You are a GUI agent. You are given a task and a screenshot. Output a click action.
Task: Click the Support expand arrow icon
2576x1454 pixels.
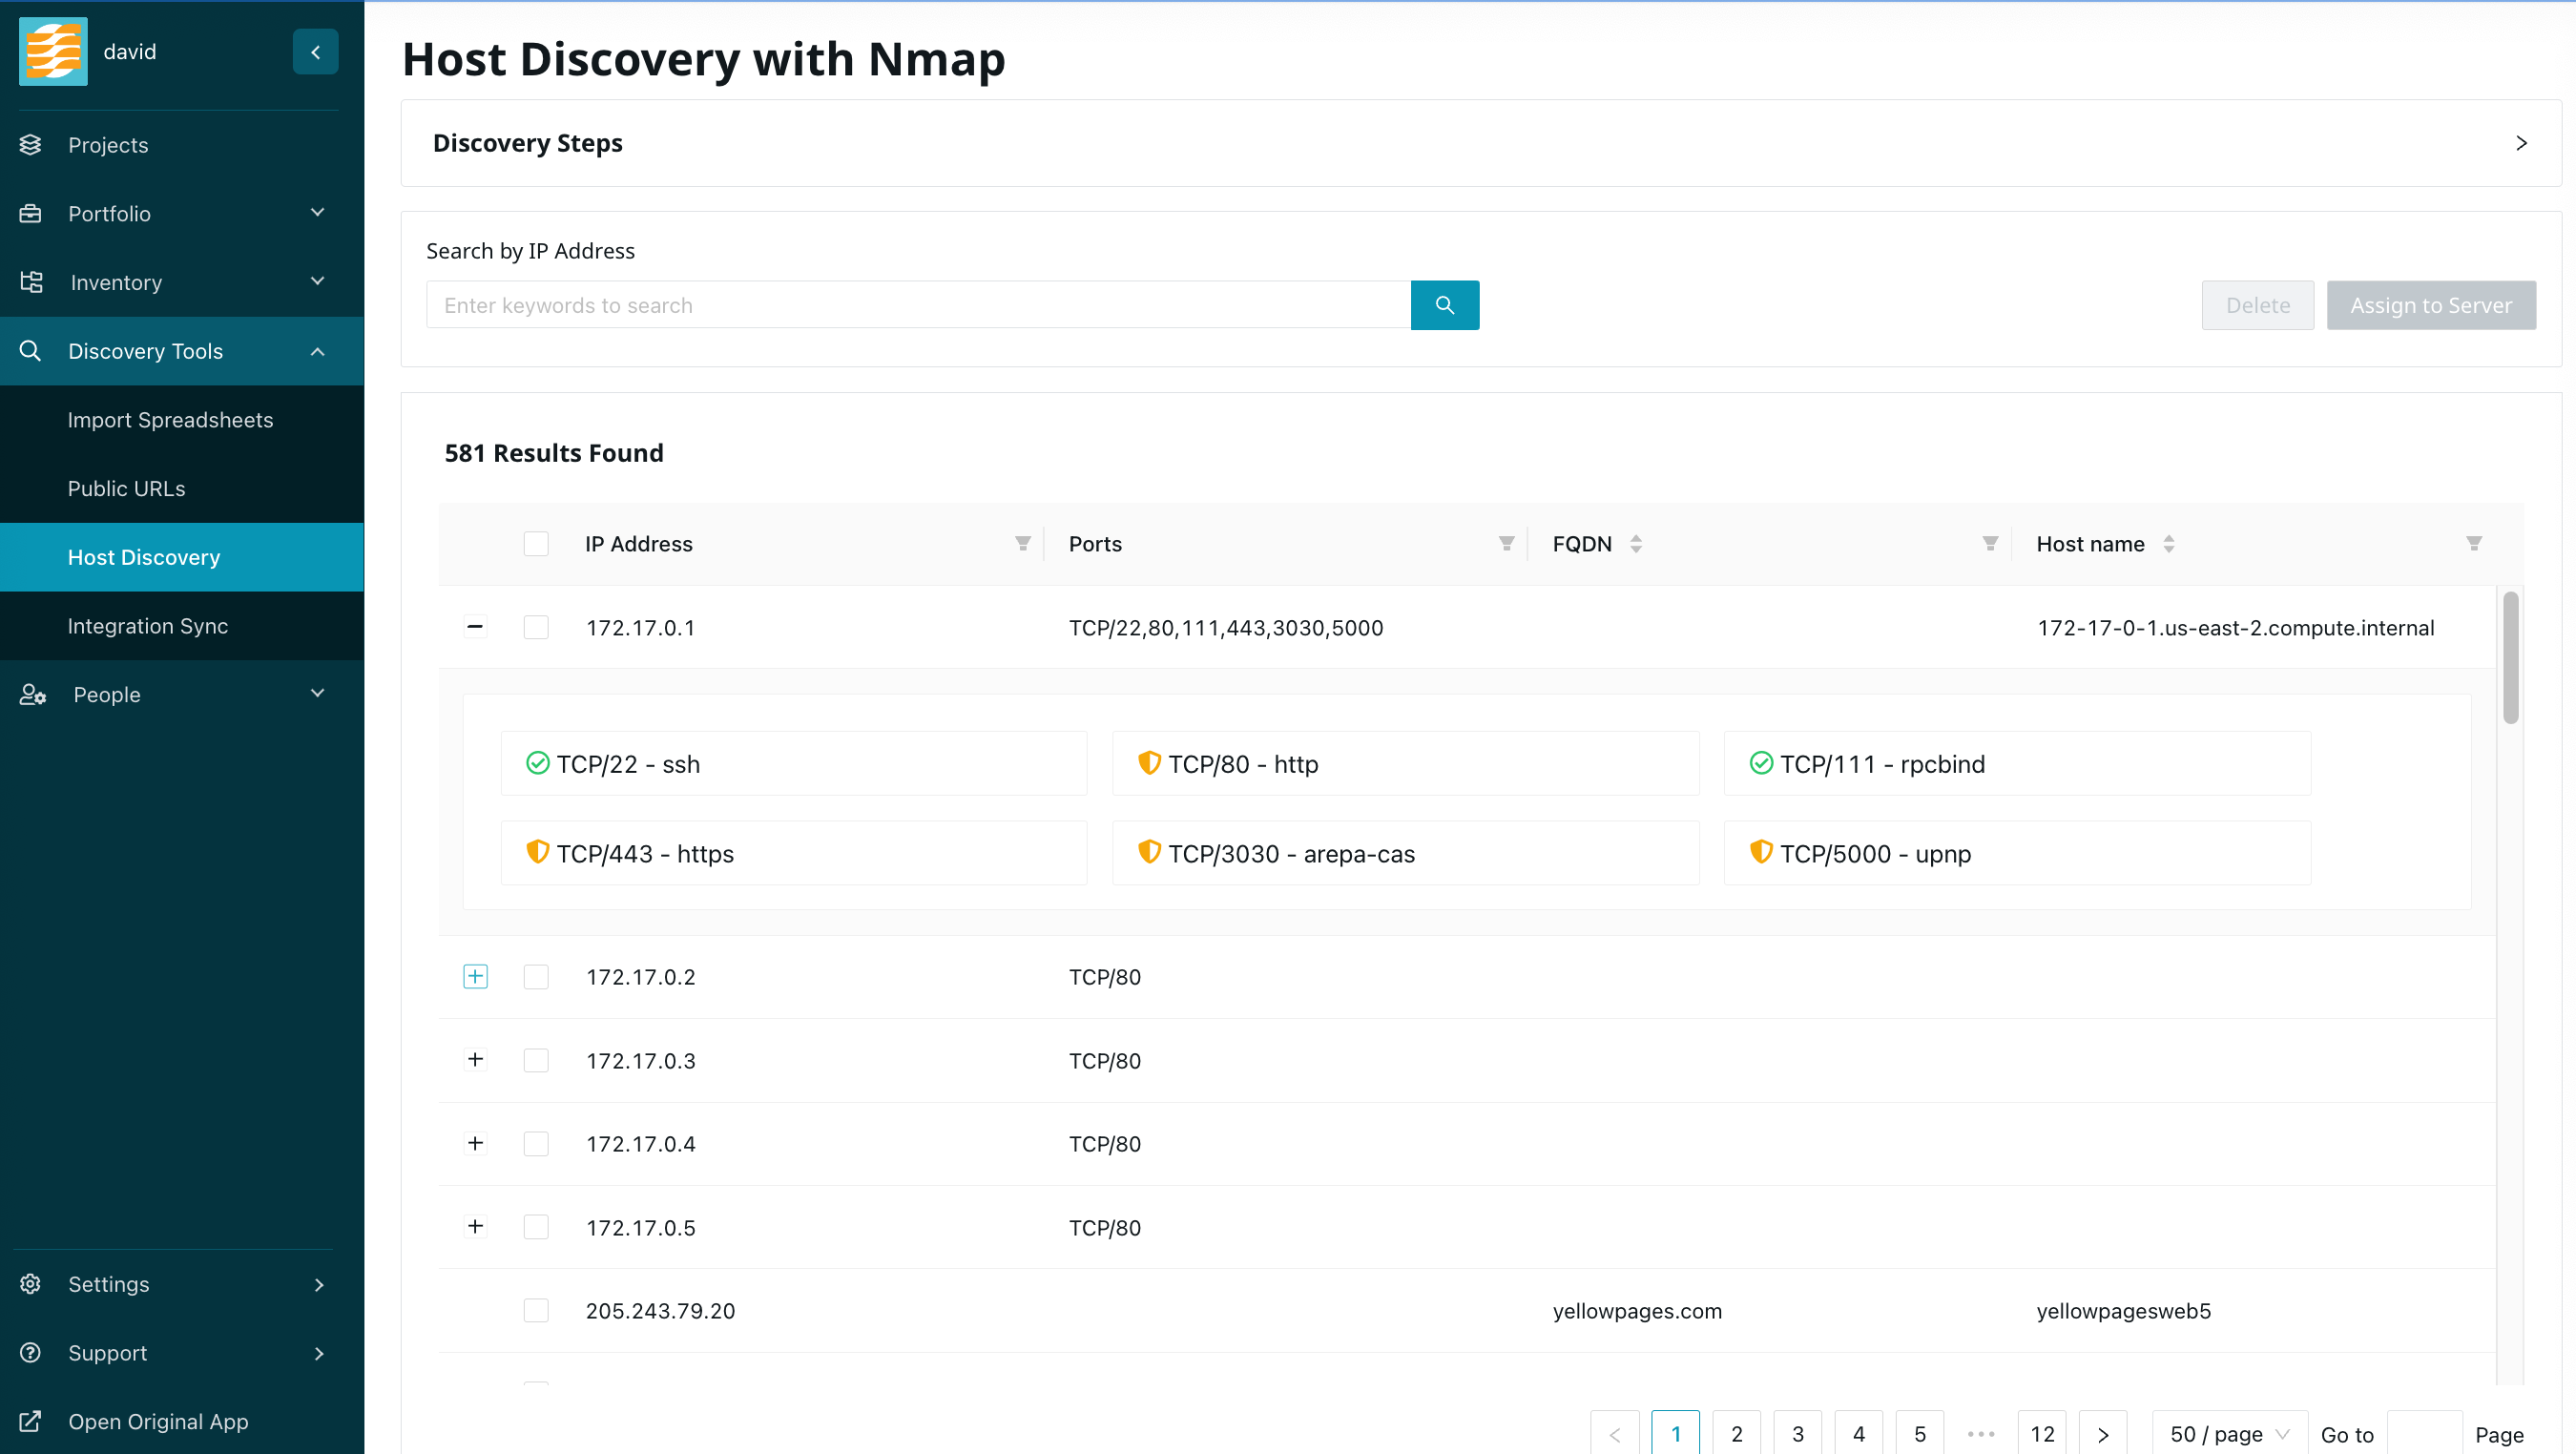tap(317, 1353)
